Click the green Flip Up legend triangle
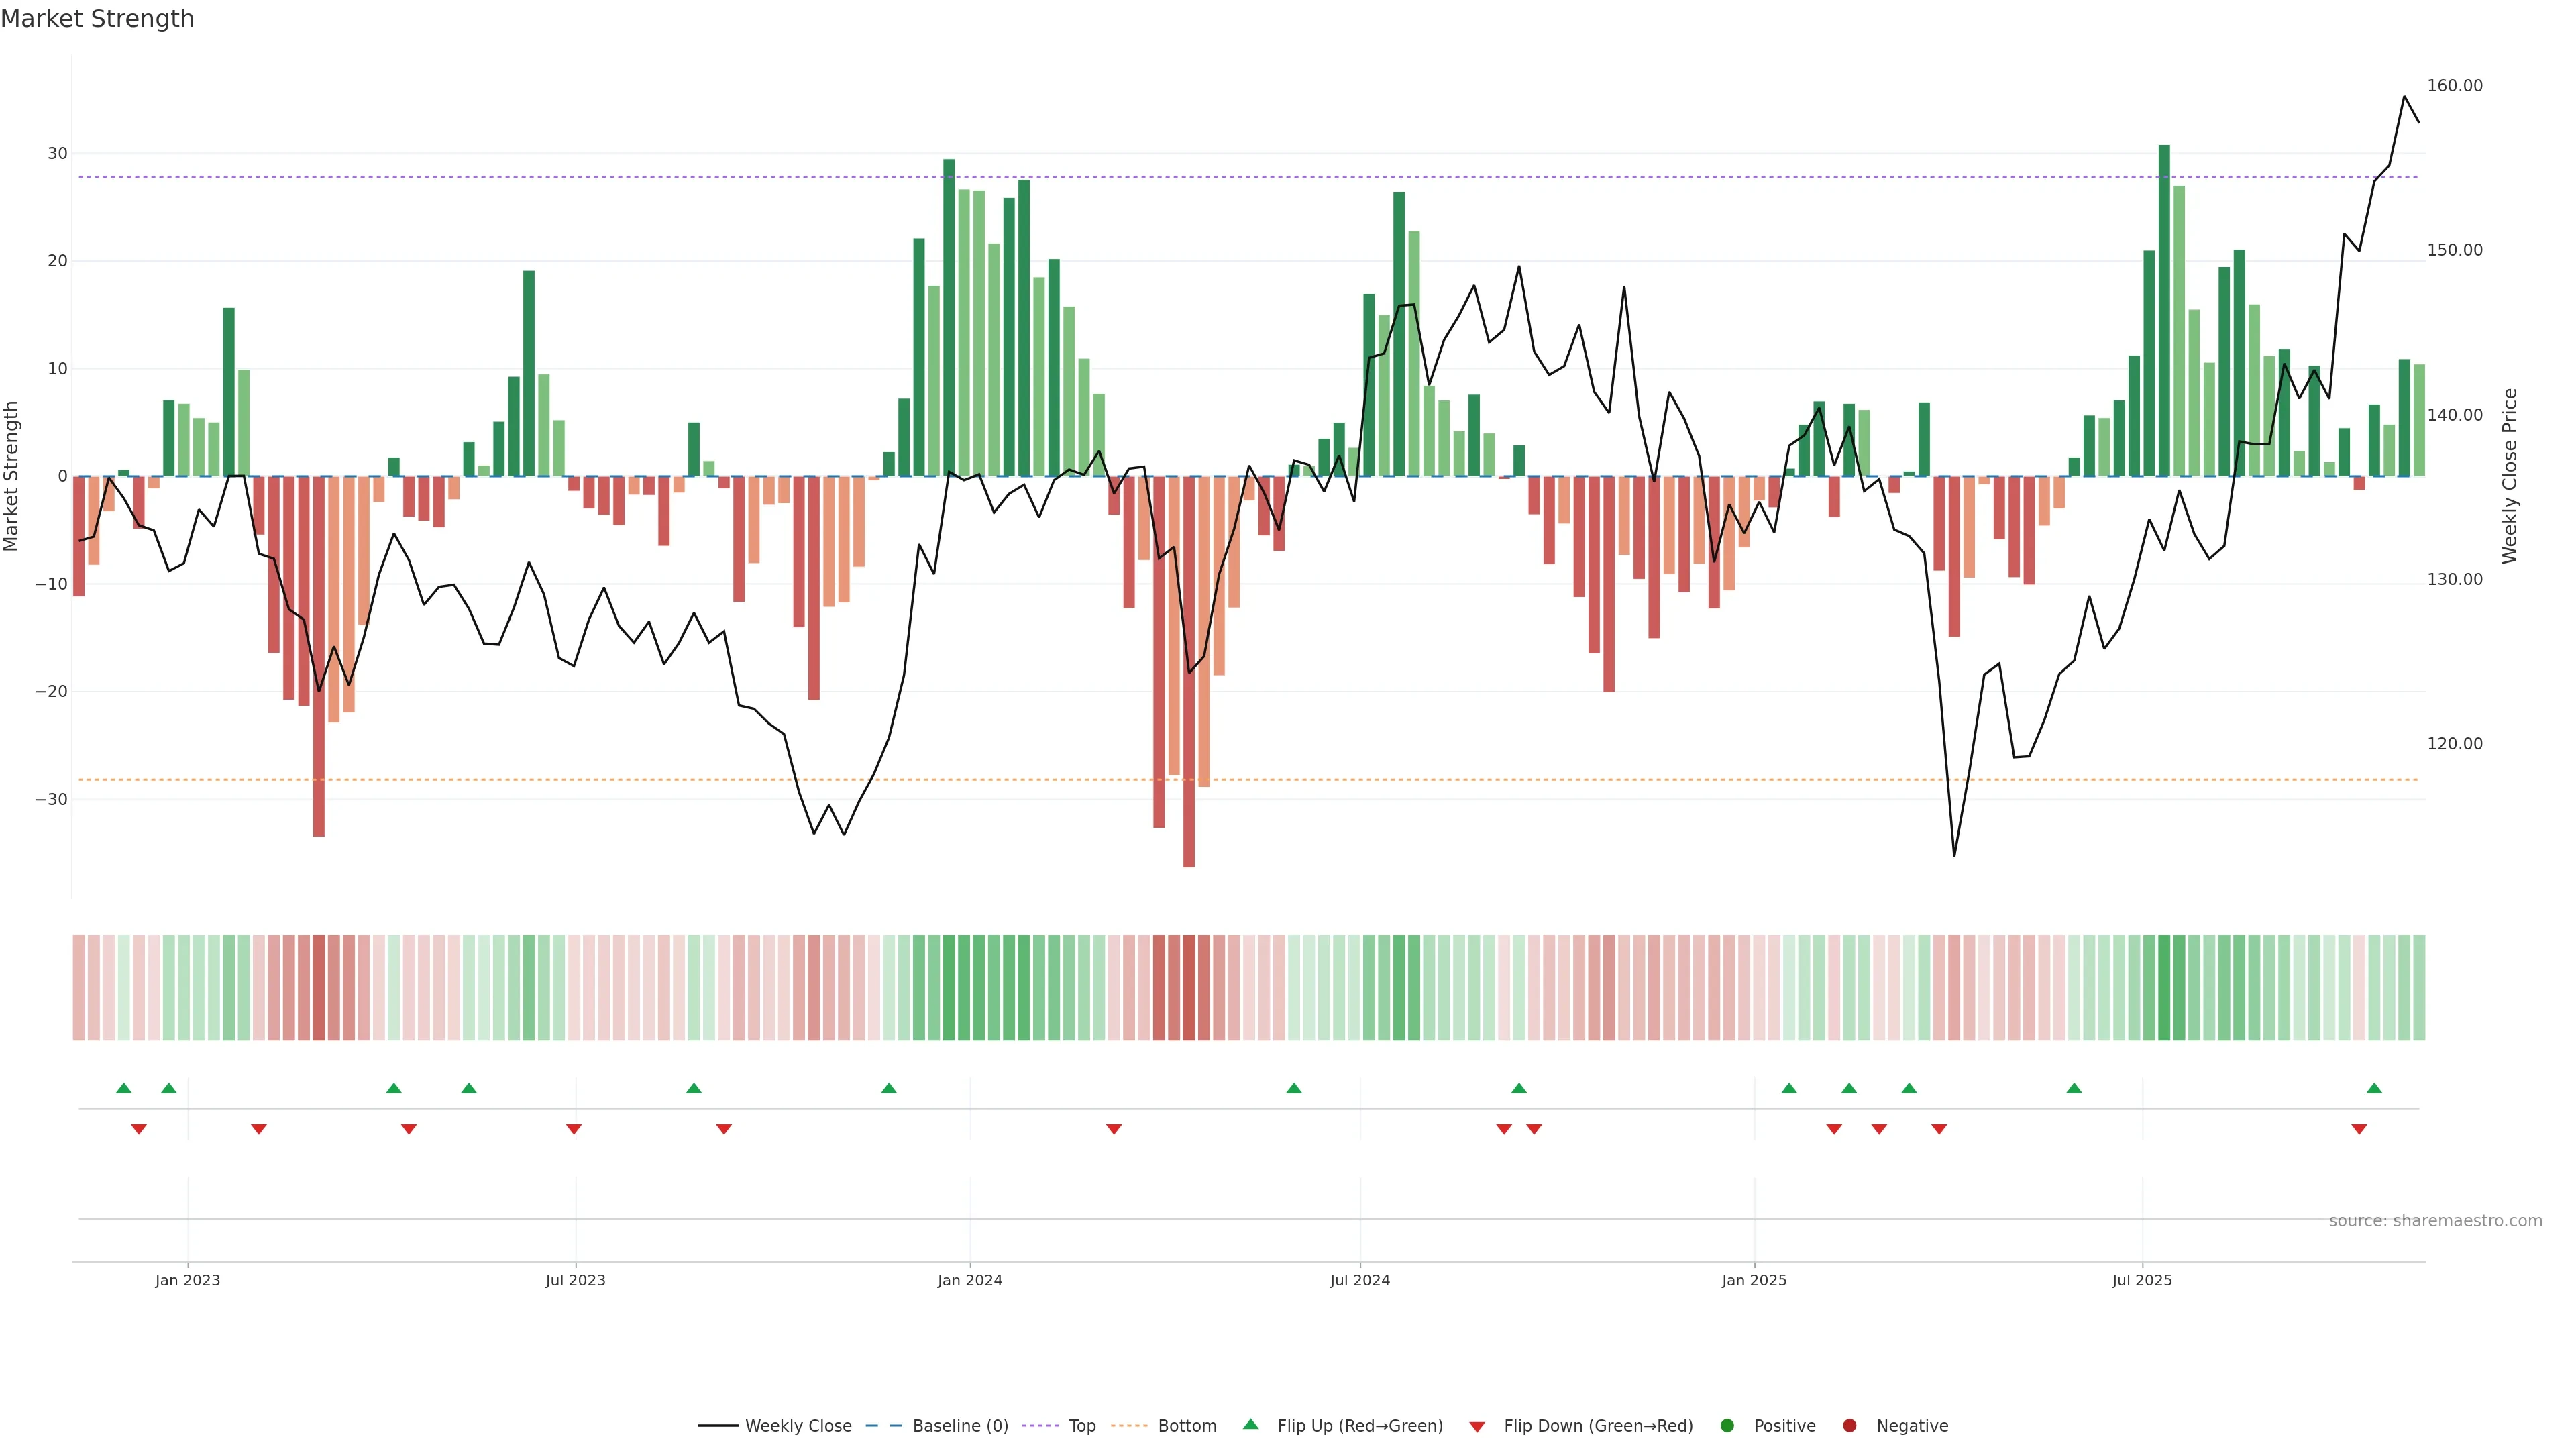 point(1250,1424)
